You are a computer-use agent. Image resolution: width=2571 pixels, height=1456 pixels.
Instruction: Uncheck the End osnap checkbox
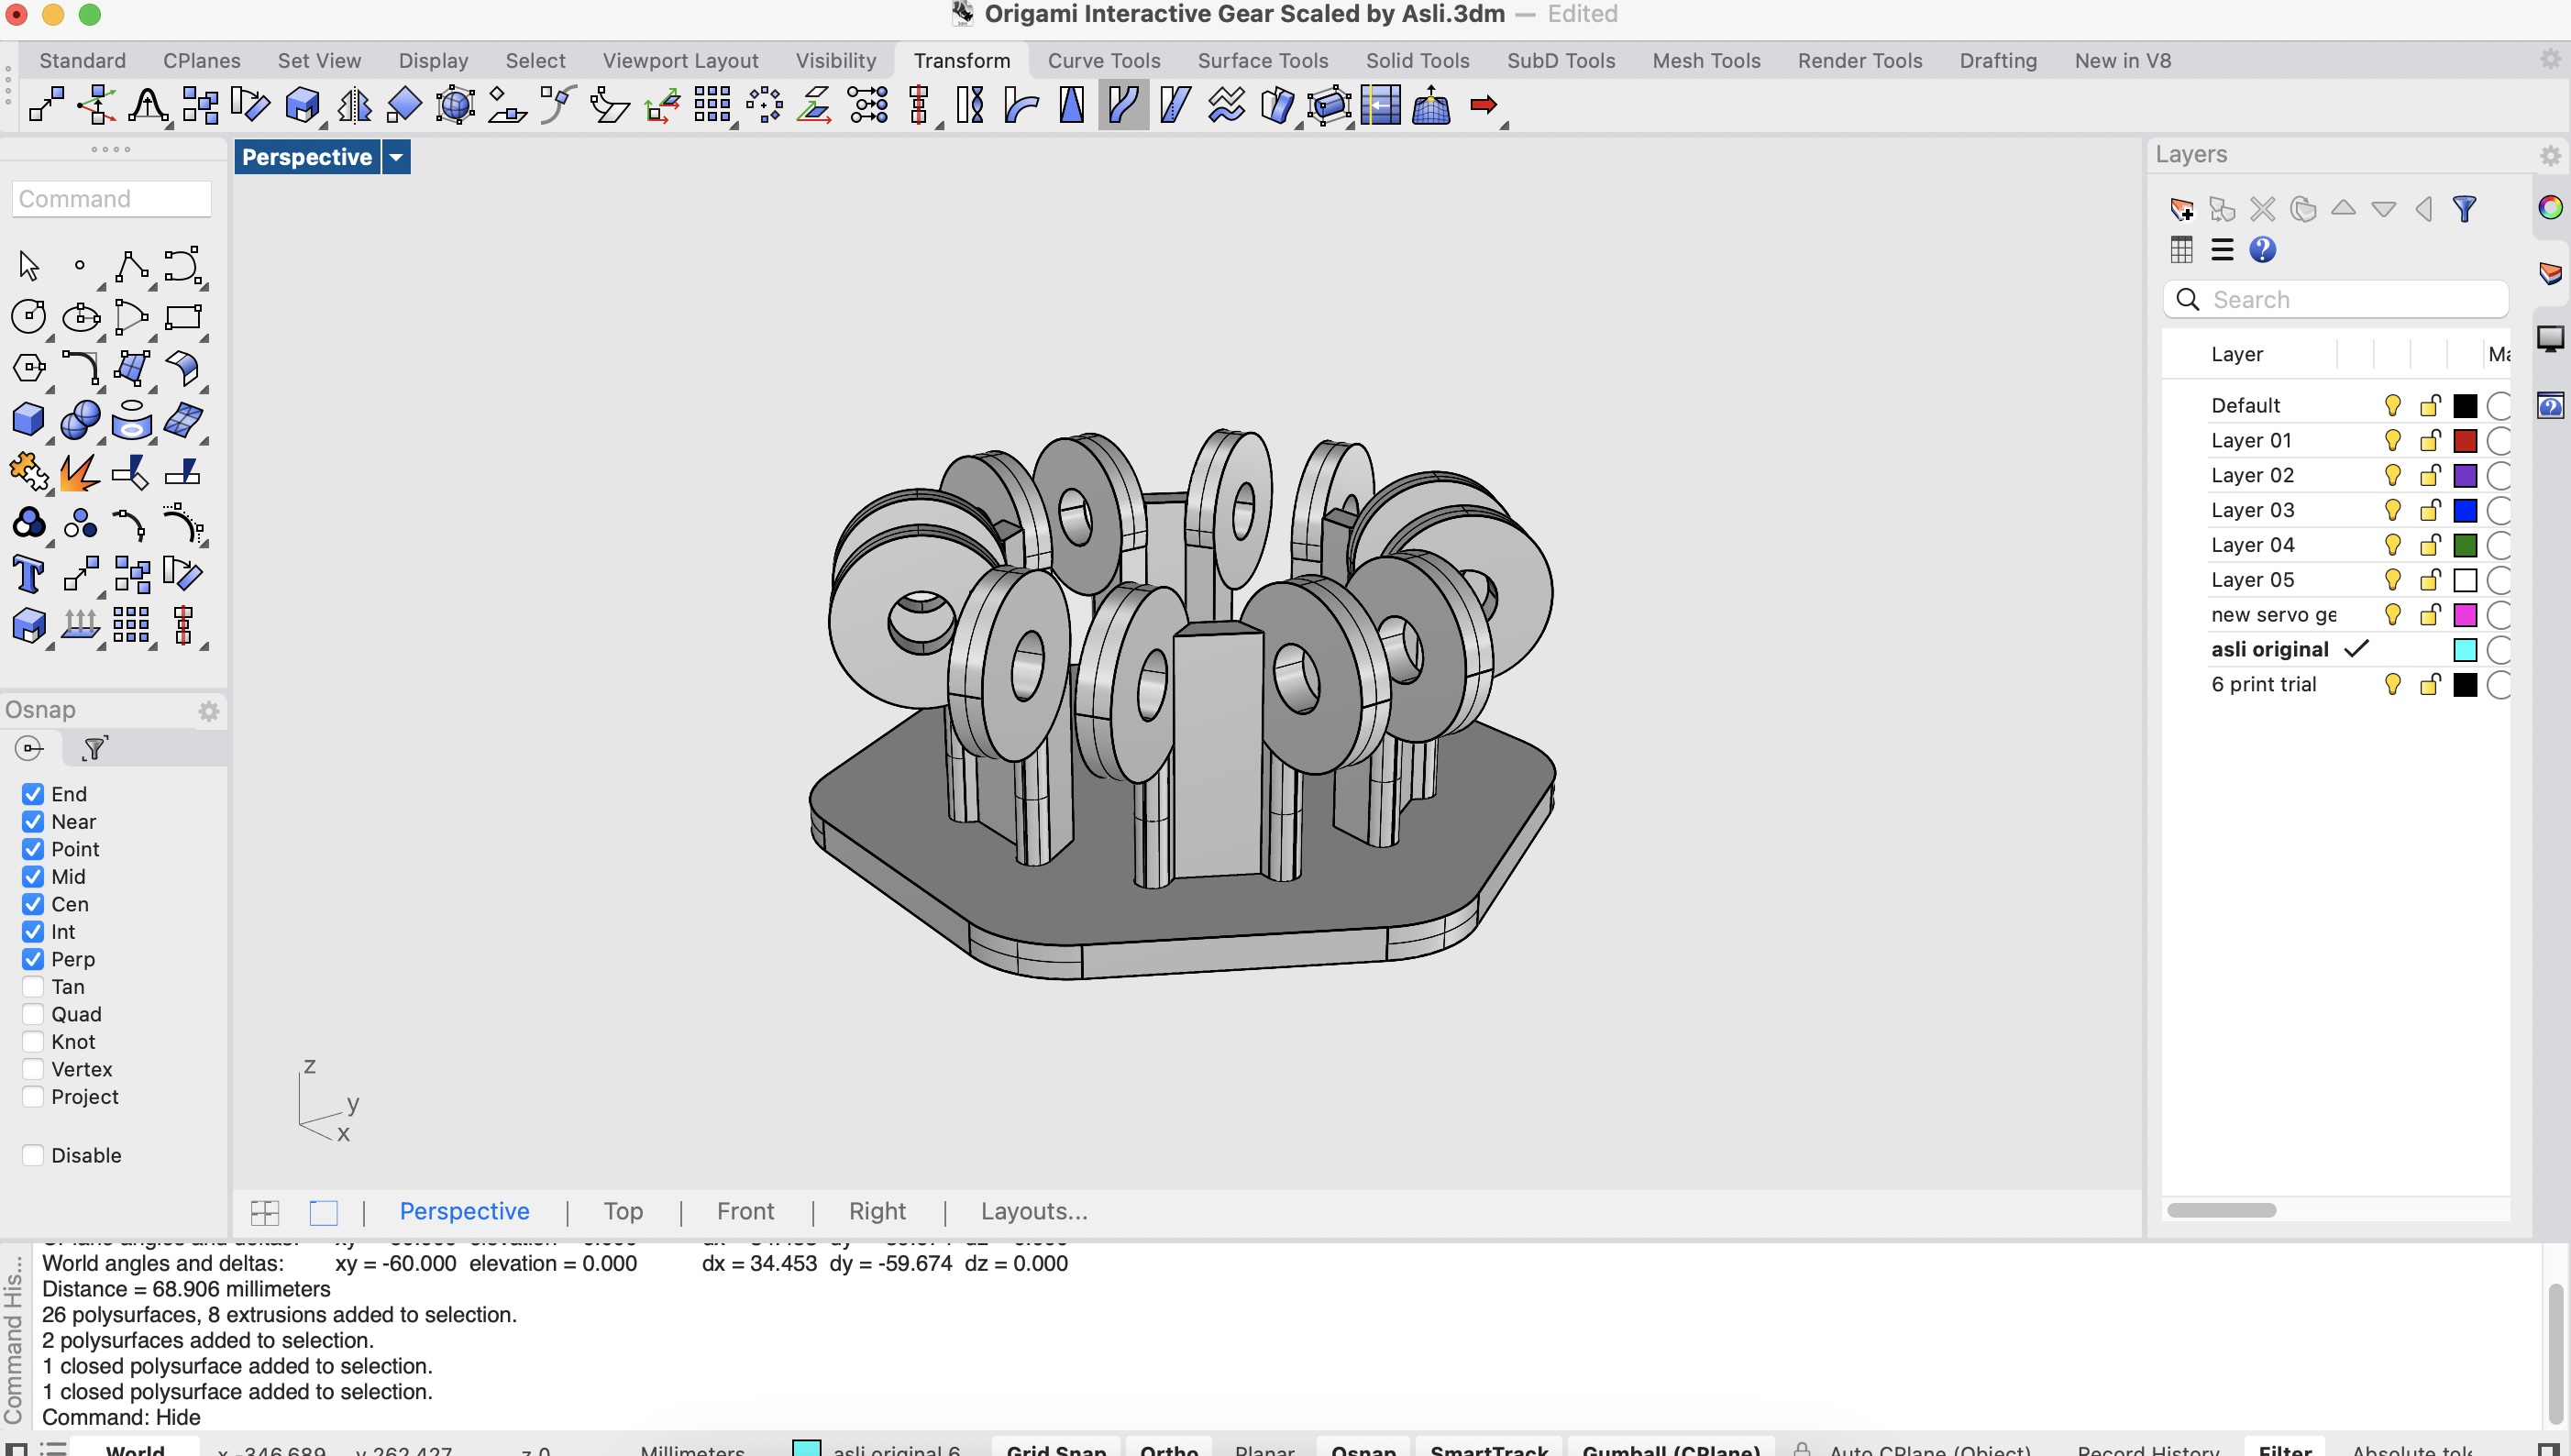point(33,794)
